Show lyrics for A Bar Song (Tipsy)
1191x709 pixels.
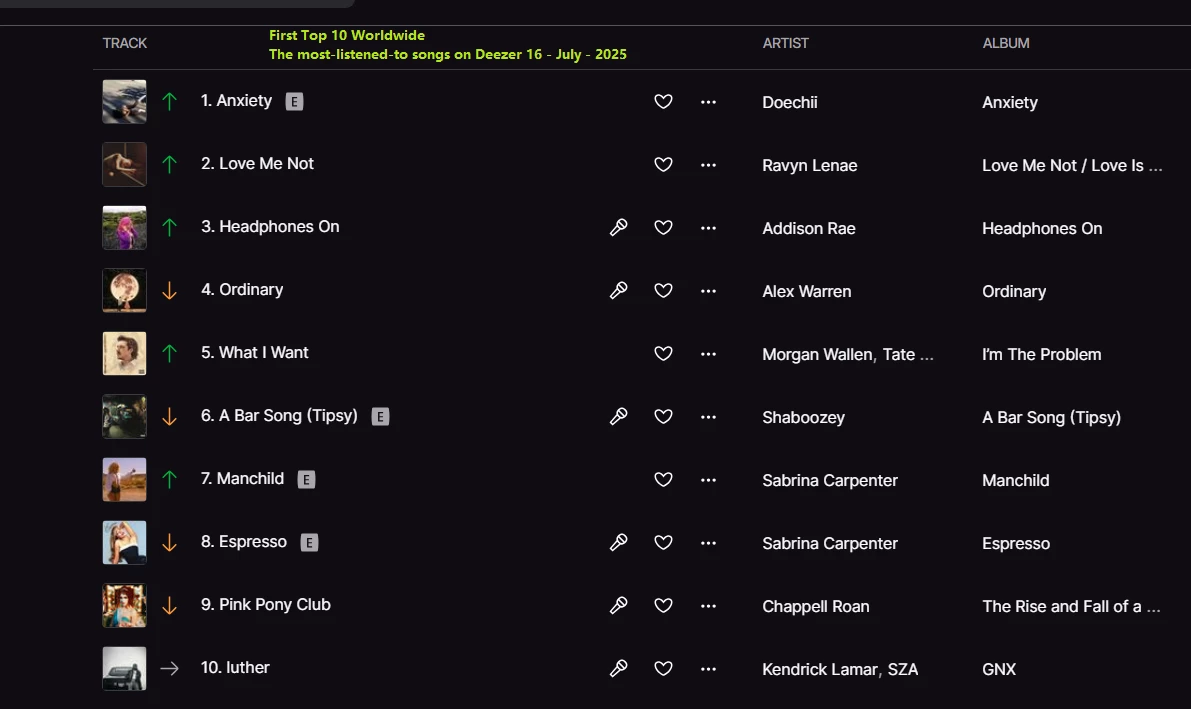[x=619, y=416]
